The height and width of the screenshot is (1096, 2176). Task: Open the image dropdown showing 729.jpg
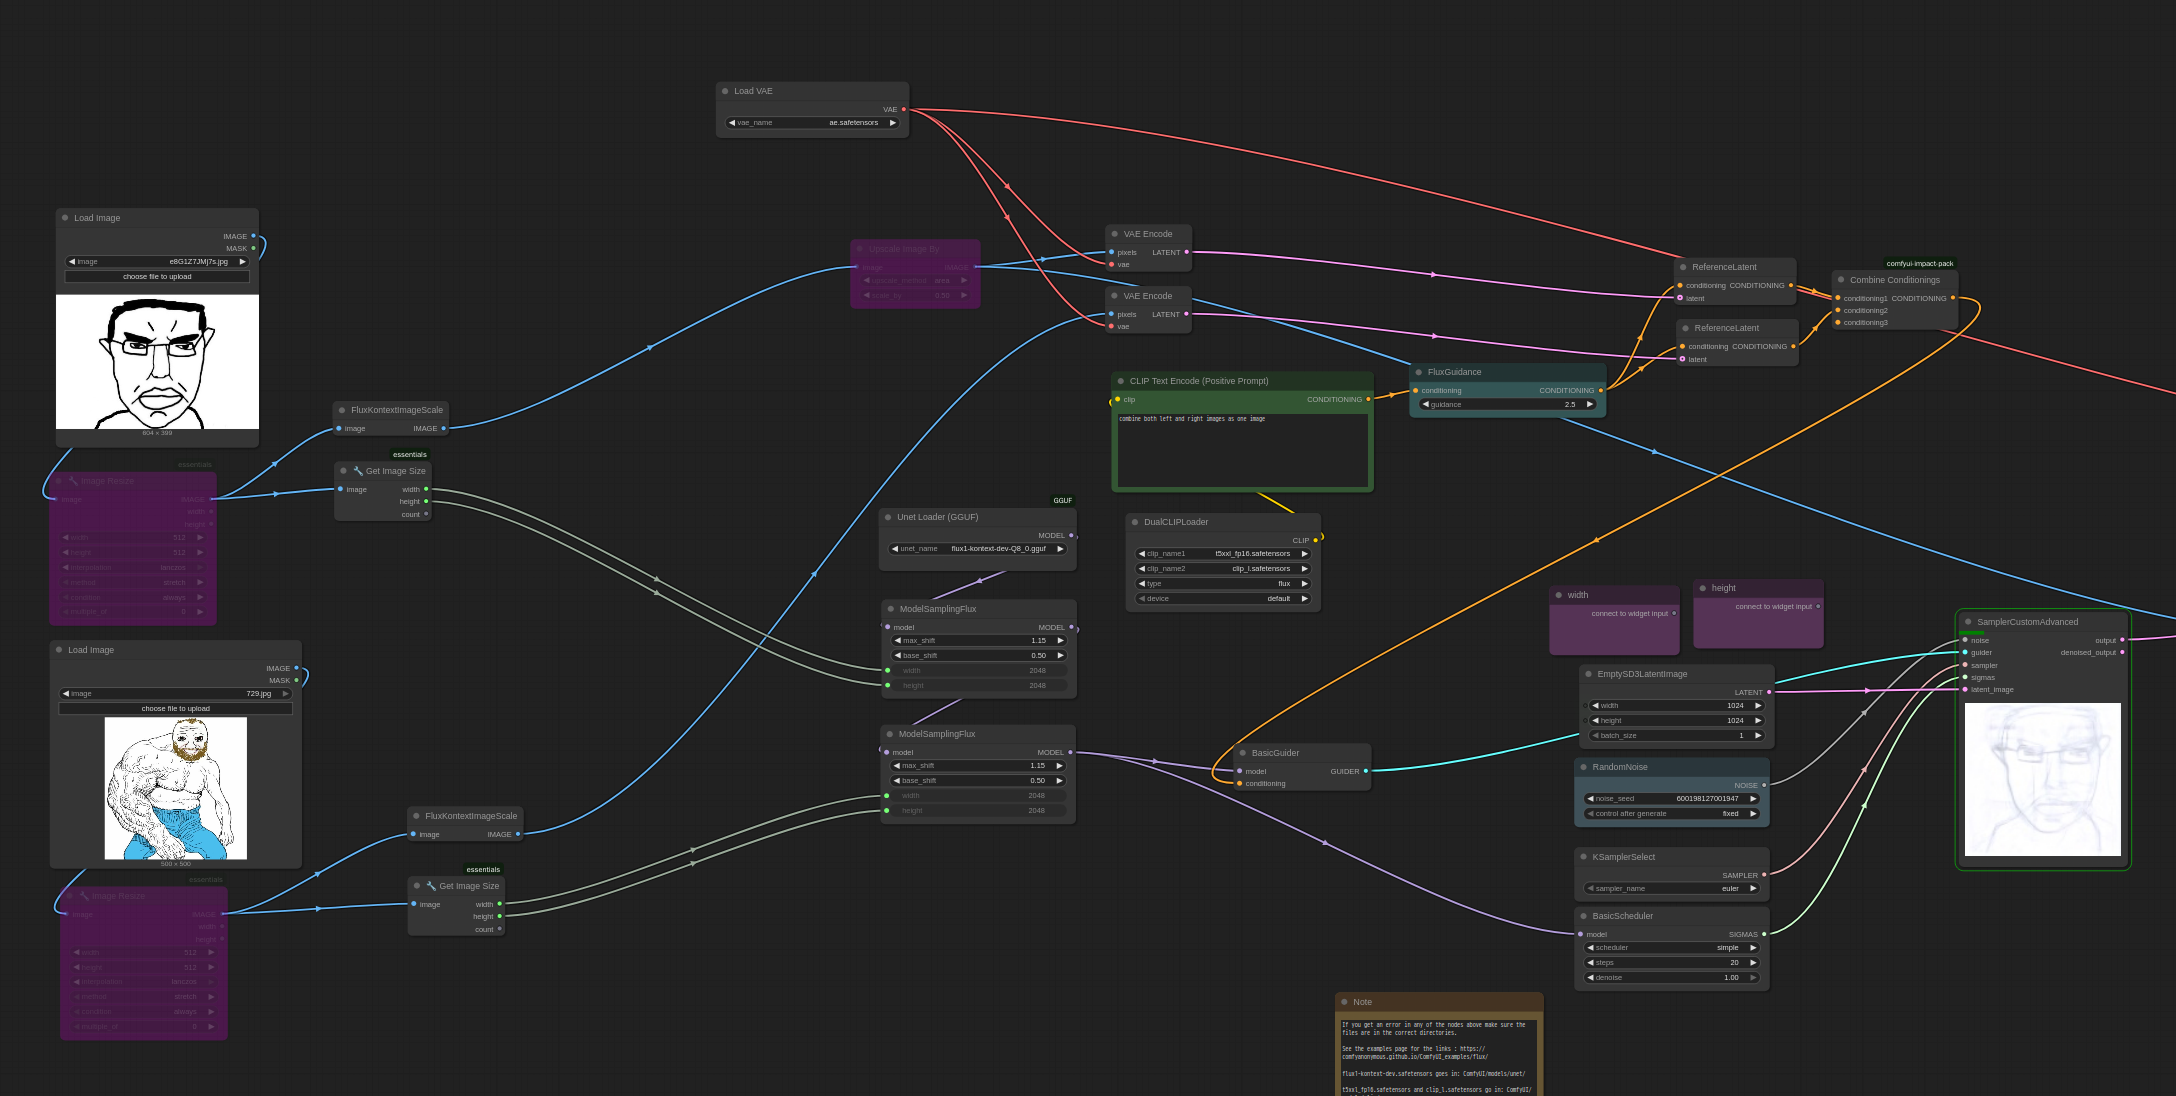pos(176,694)
